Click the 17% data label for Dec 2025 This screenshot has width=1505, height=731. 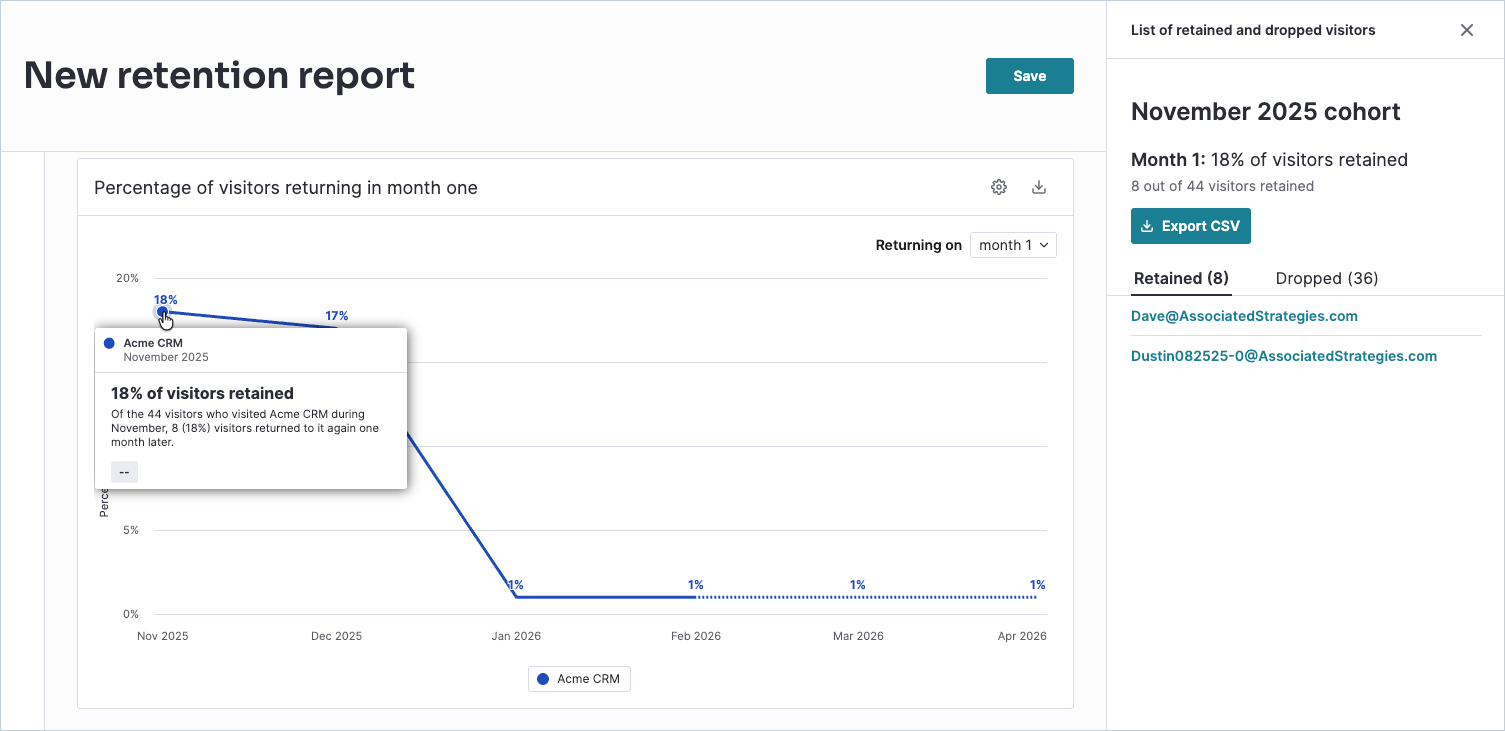point(336,316)
